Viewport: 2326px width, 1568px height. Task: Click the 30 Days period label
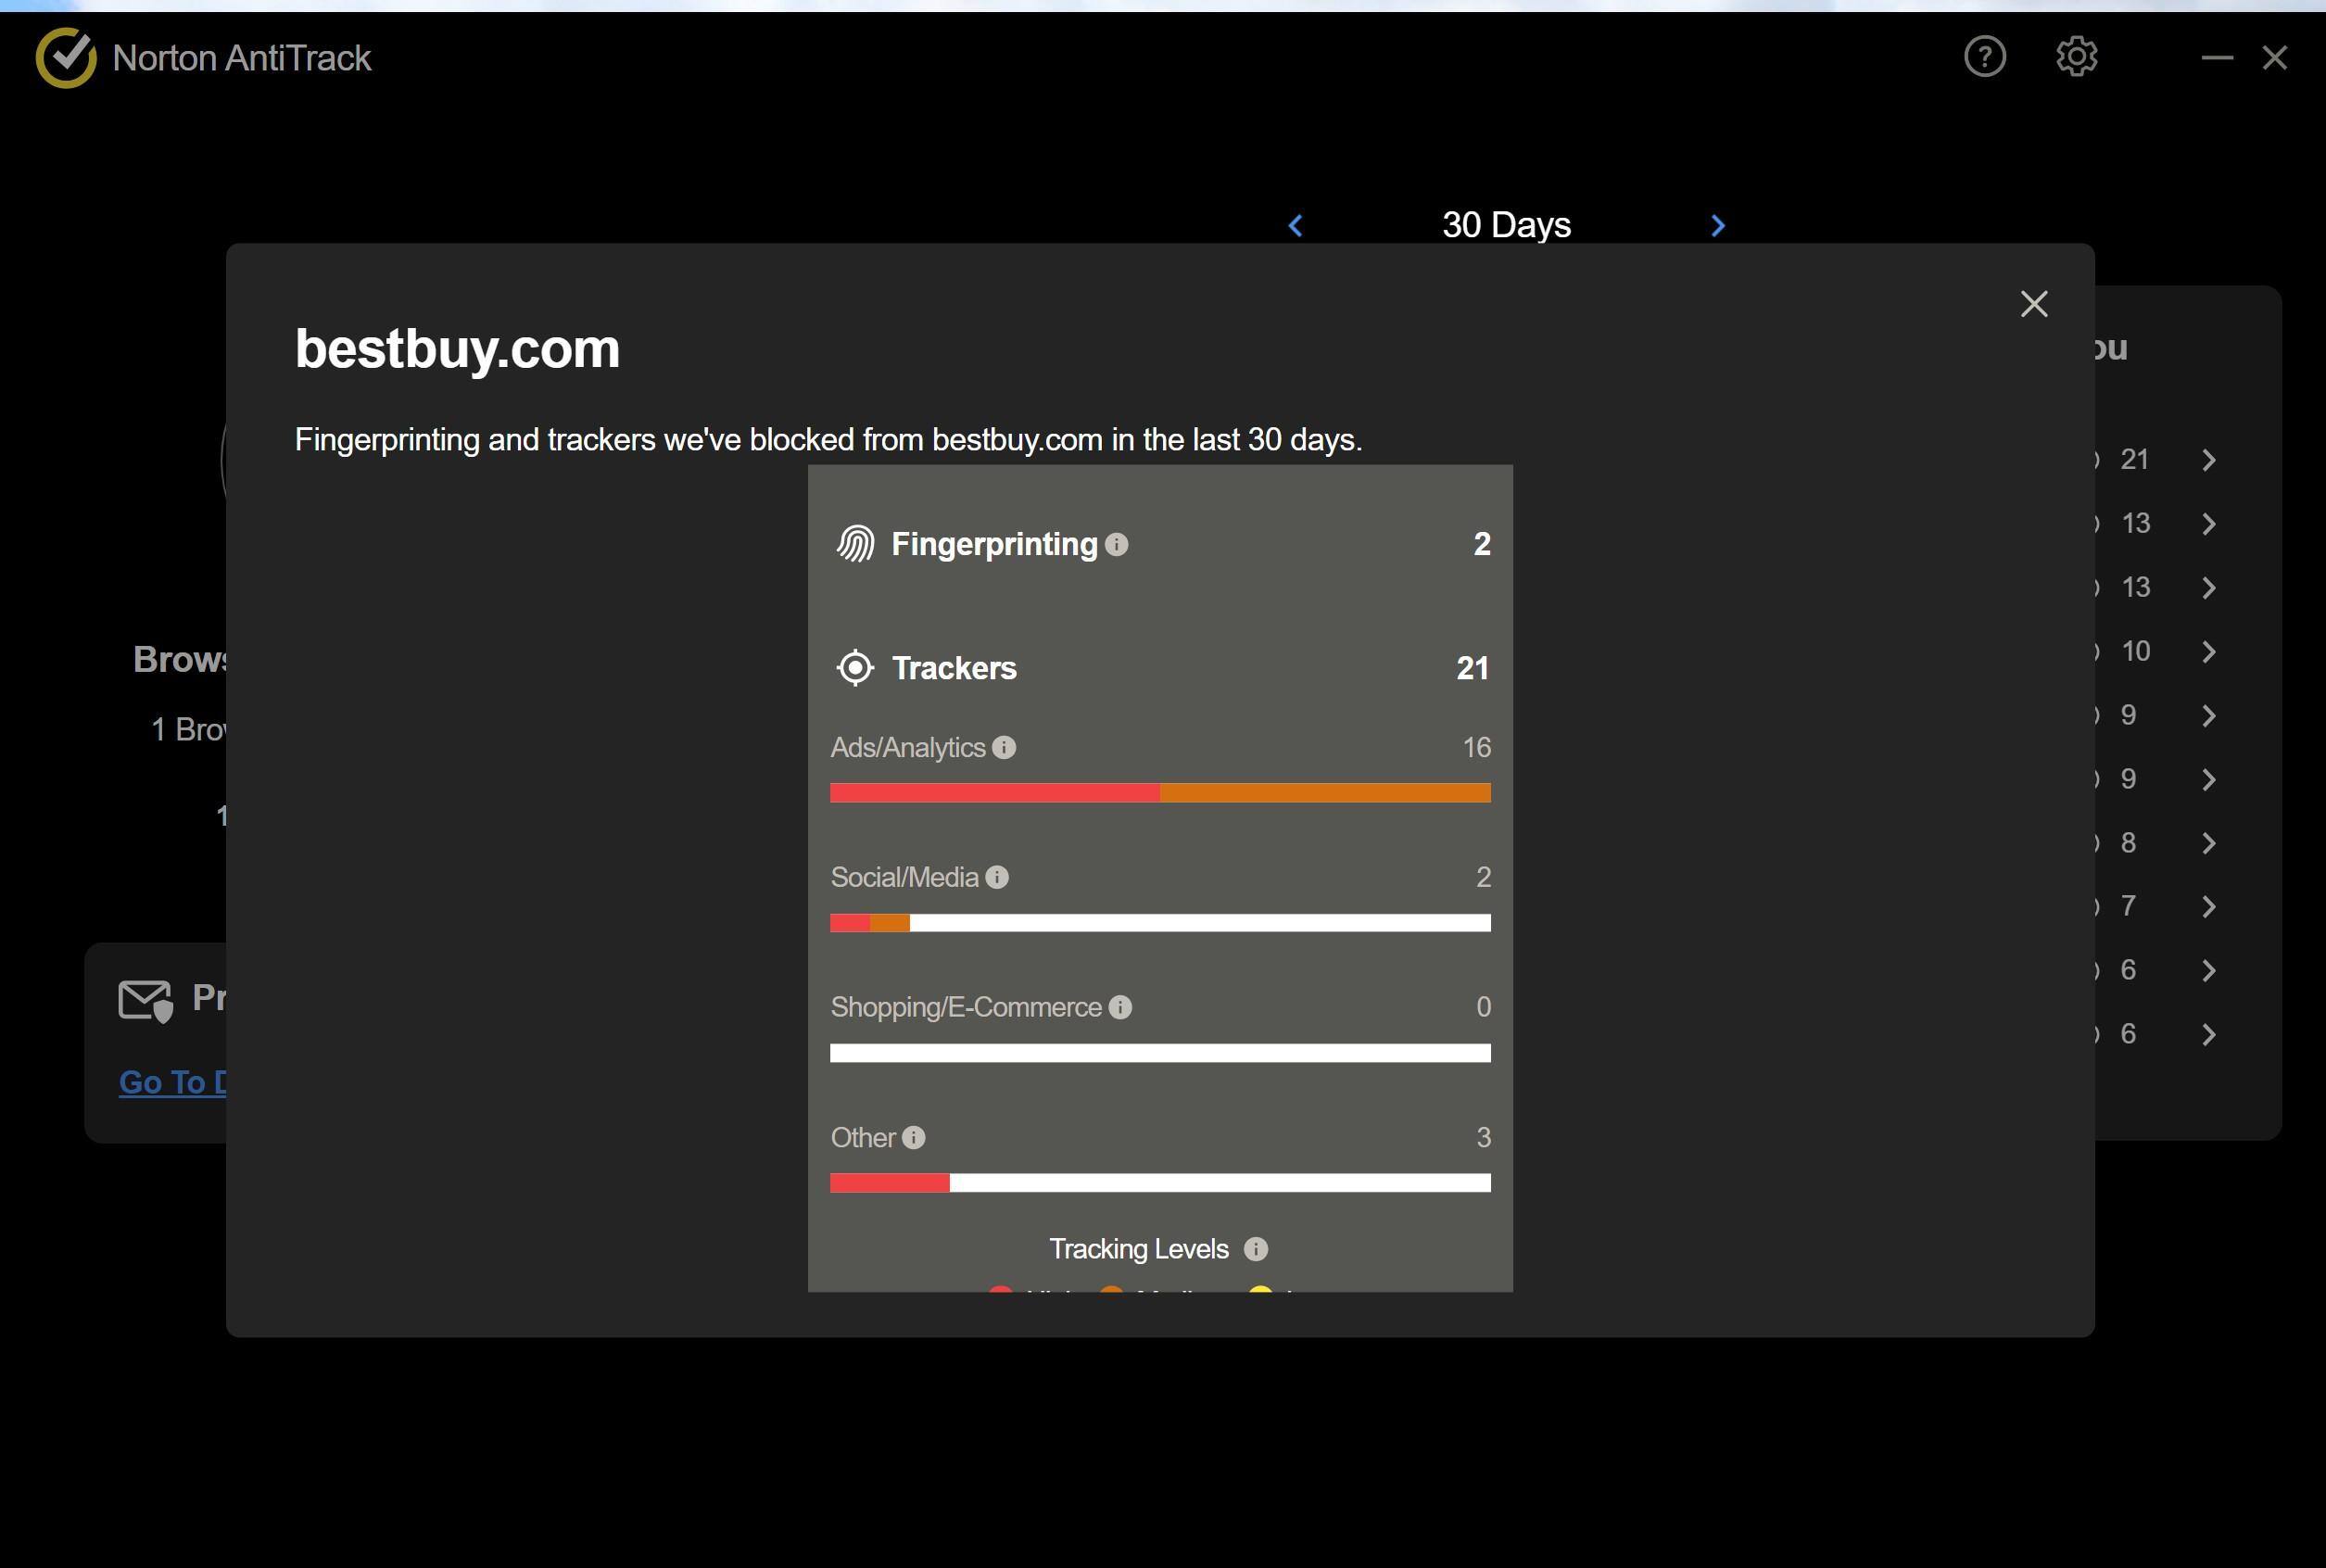coord(1506,225)
